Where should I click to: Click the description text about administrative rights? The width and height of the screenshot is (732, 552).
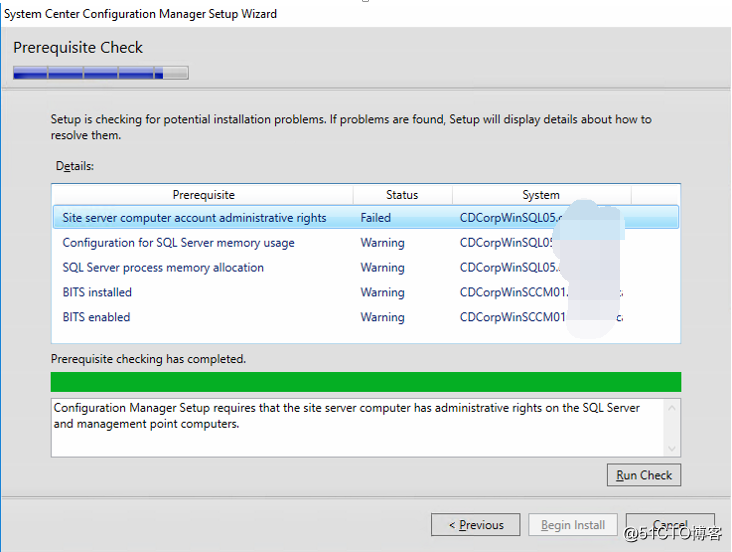pos(346,416)
